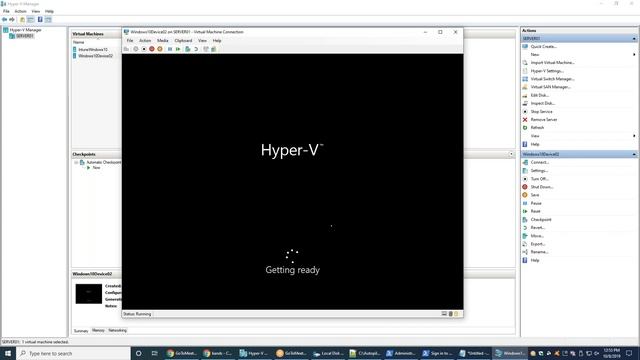Click Checkpoint in Actions pane
Screen dimensions: 640x360
tap(541, 220)
